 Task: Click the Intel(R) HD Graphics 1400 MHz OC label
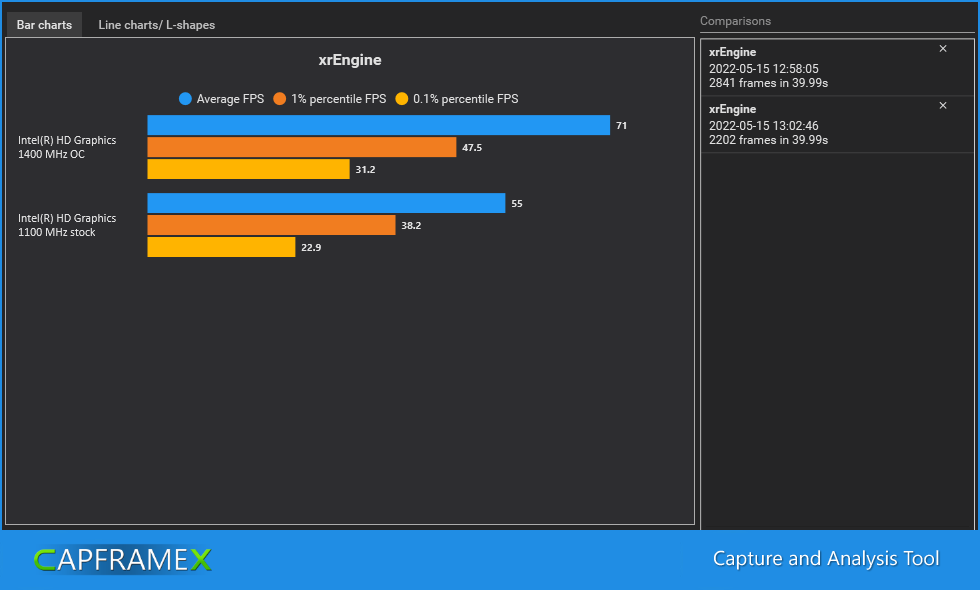[x=67, y=147]
